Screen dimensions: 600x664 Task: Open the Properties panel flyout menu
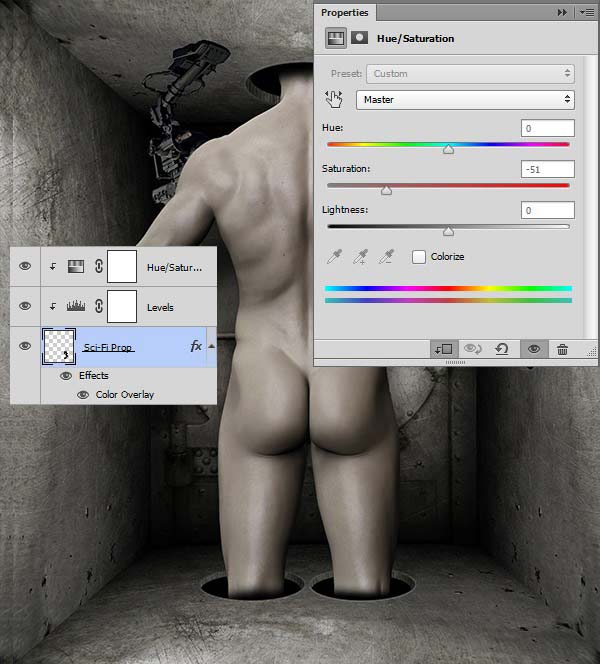click(587, 13)
